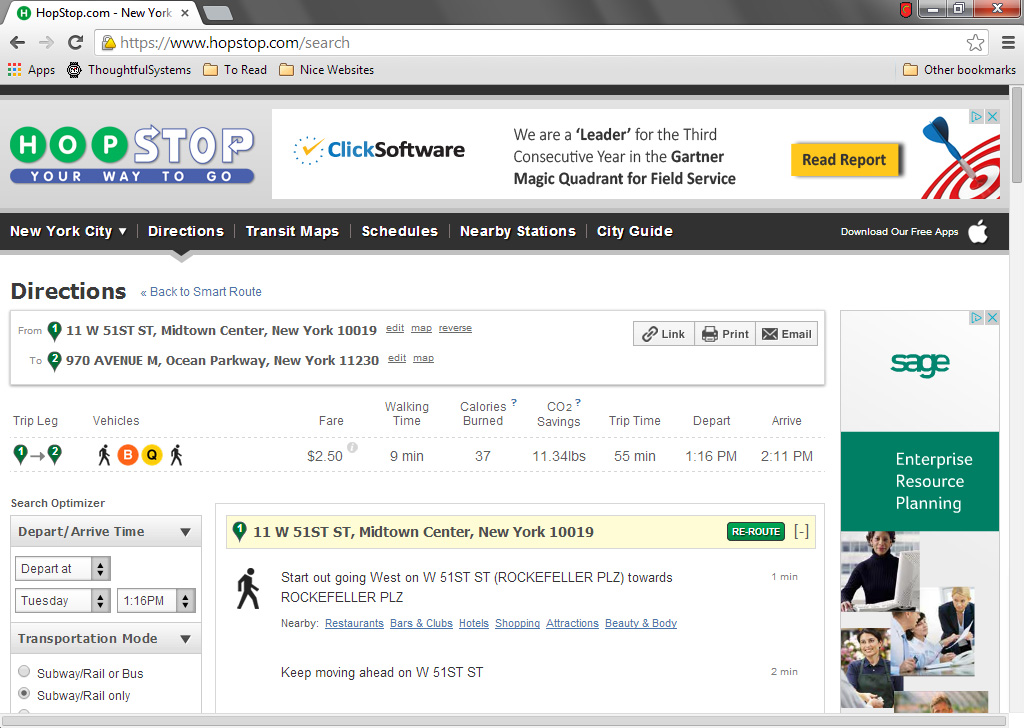Click the browser forward arrow

click(46, 43)
